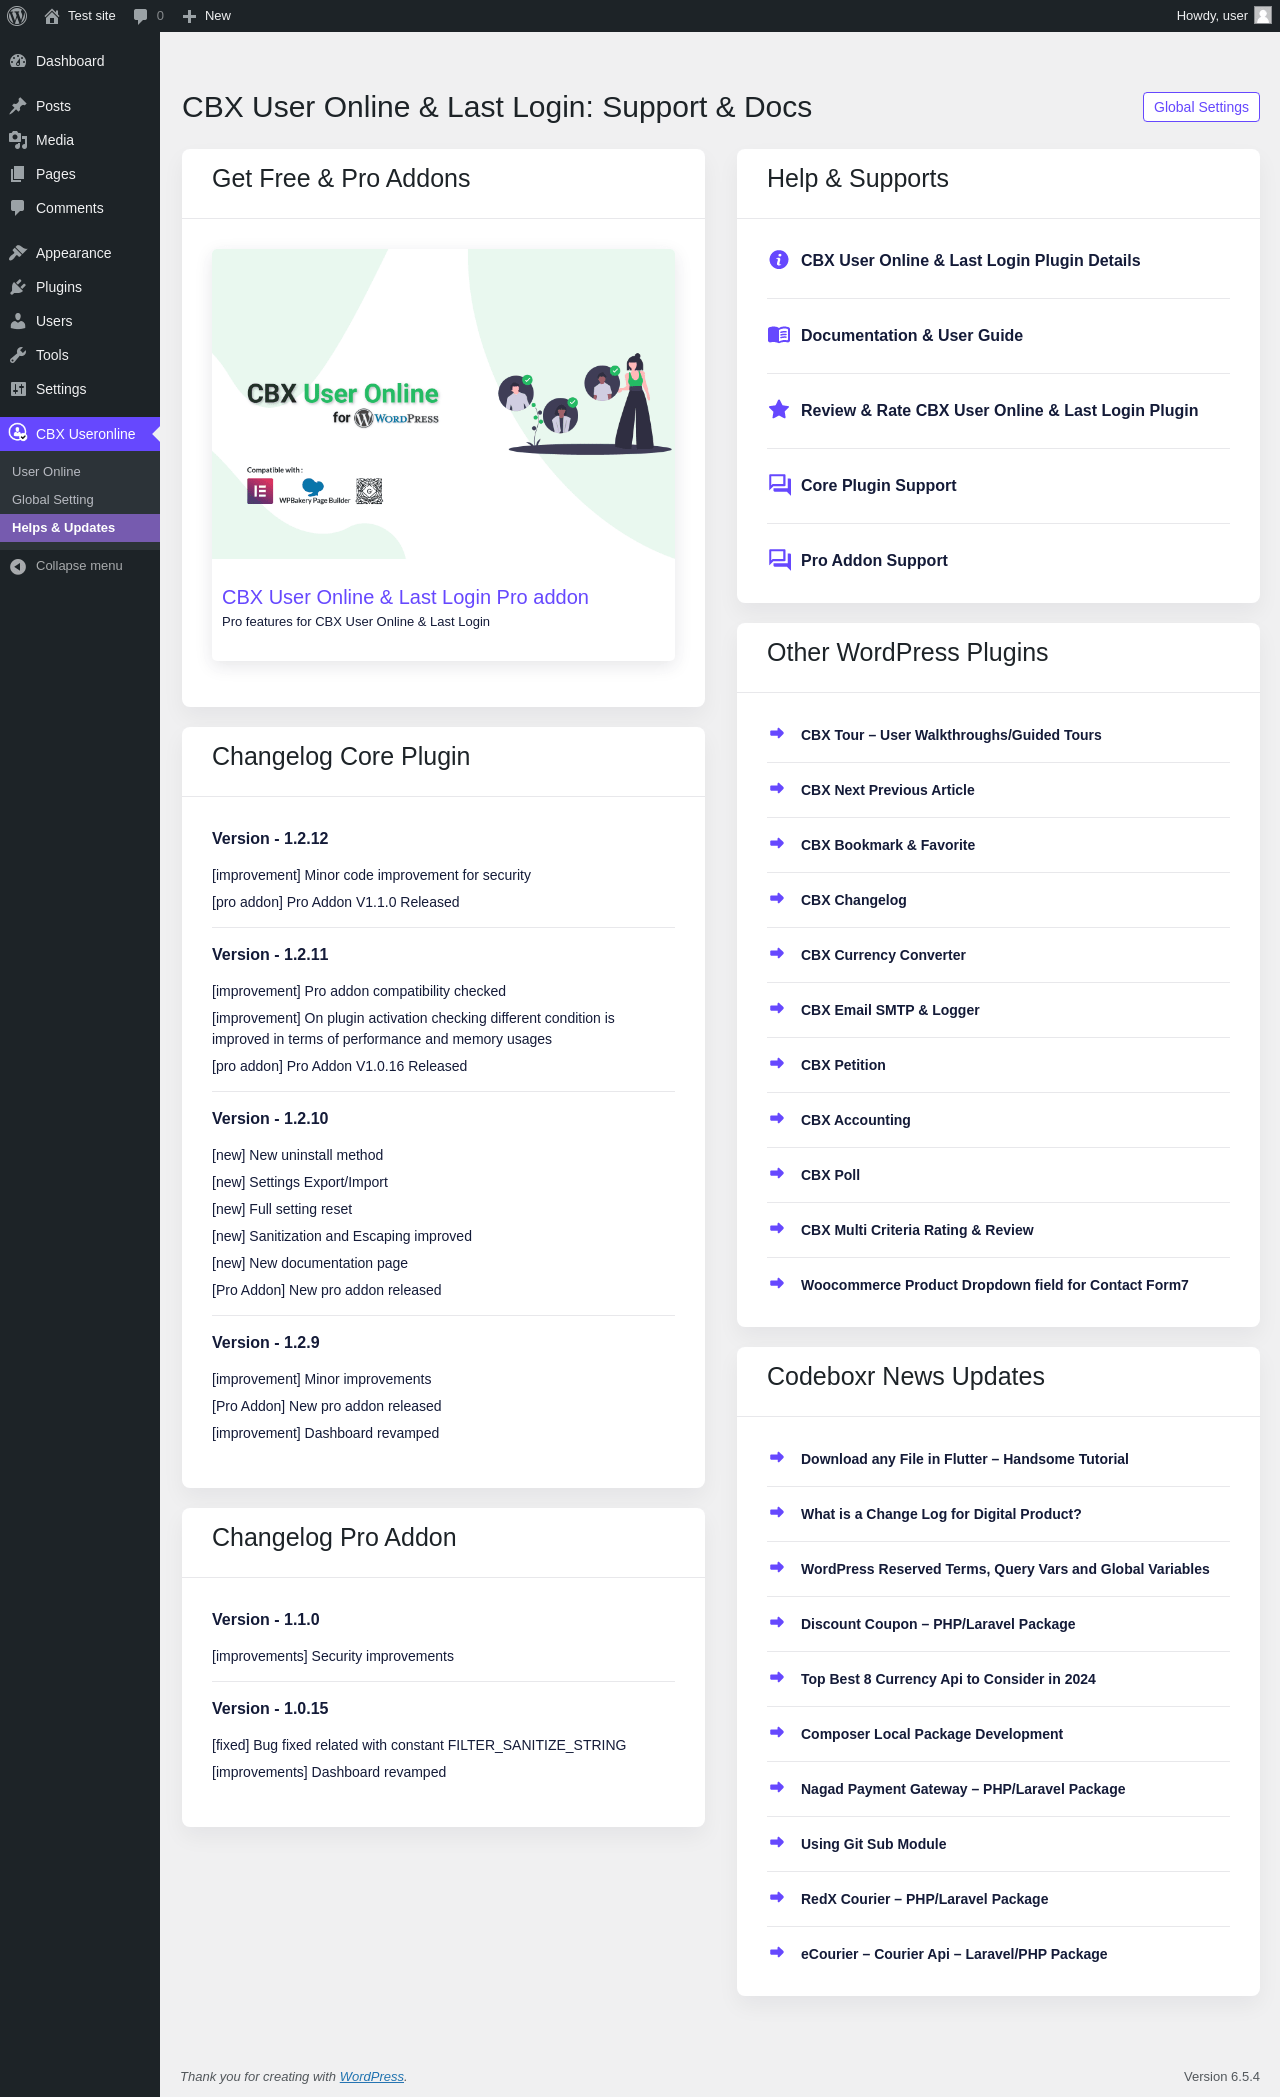Click the Media icon in sidebar
Viewport: 1280px width, 2097px height.
point(18,140)
